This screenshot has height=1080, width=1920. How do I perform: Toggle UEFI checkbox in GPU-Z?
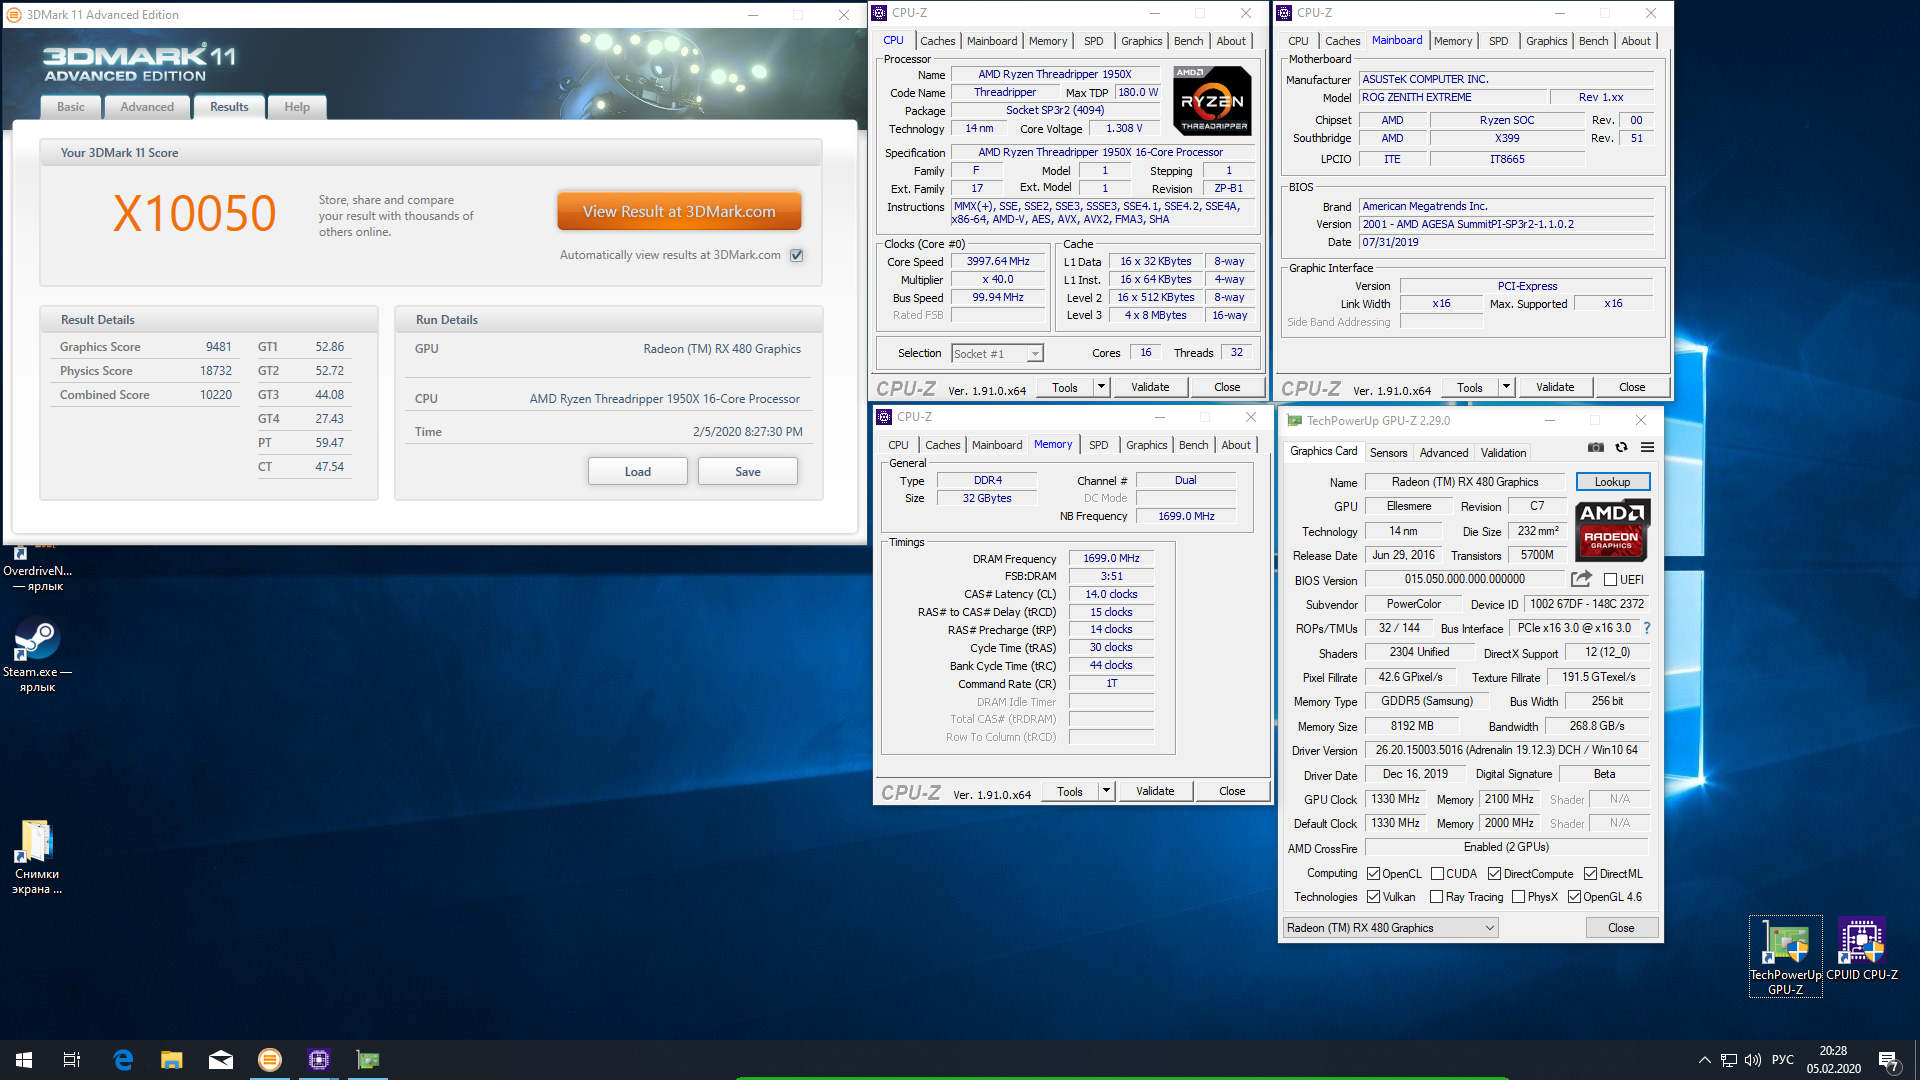(x=1610, y=580)
